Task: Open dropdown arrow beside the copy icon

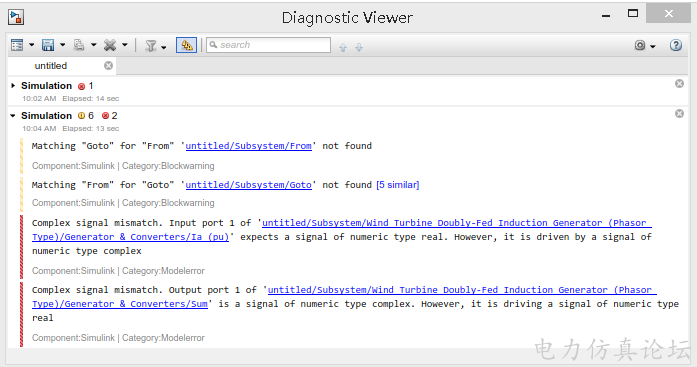Action: [x=94, y=45]
